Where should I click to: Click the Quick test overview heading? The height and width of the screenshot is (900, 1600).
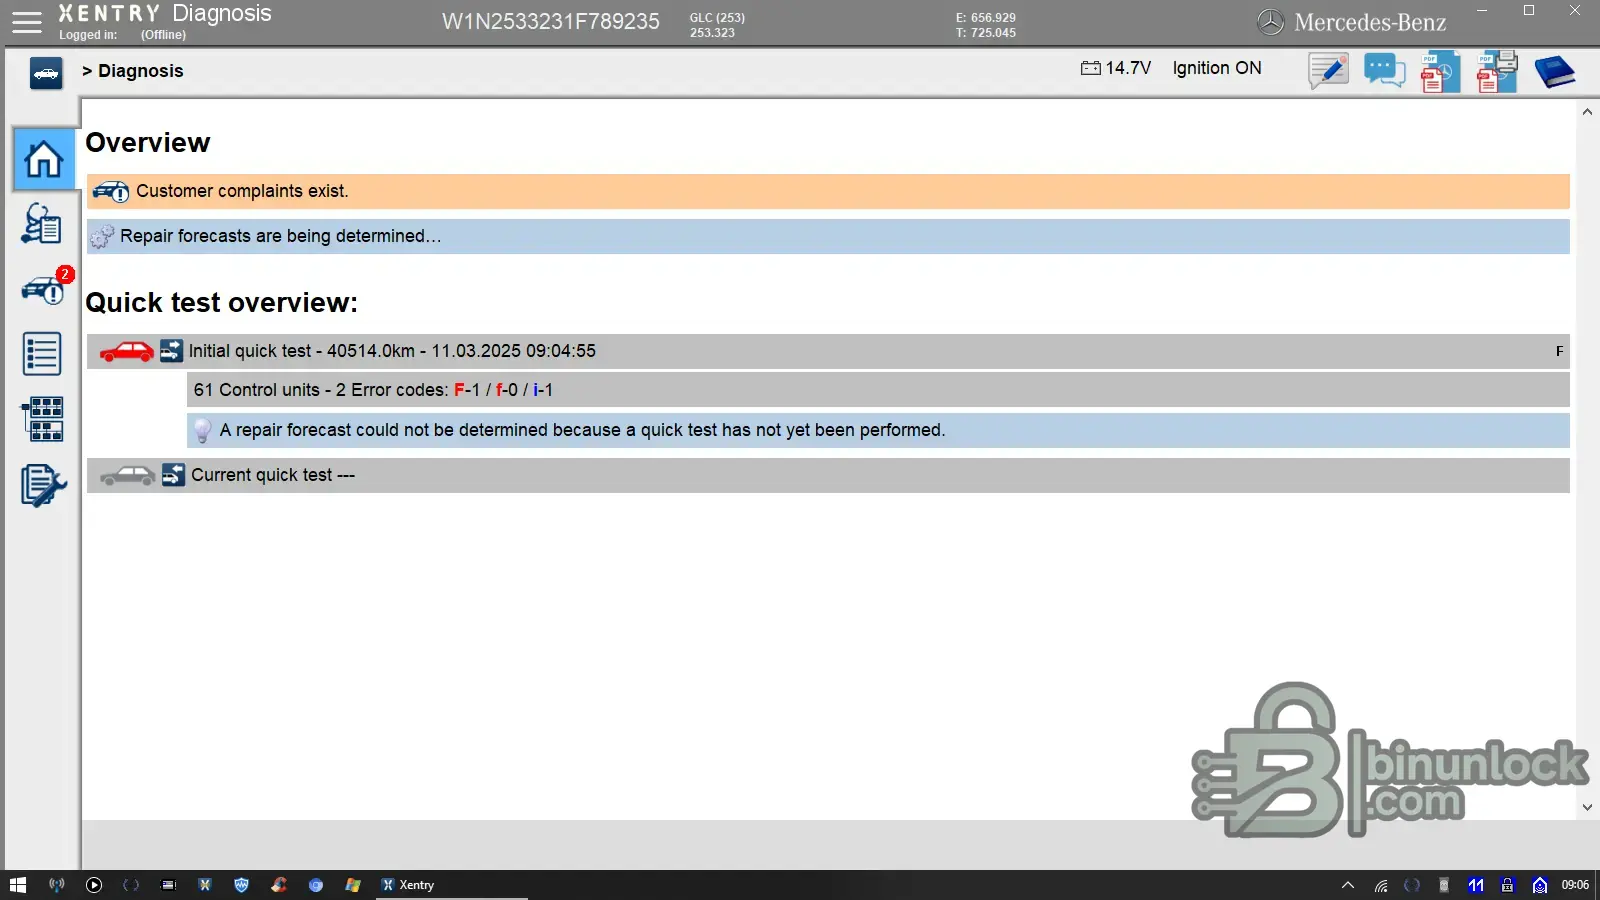(x=221, y=303)
